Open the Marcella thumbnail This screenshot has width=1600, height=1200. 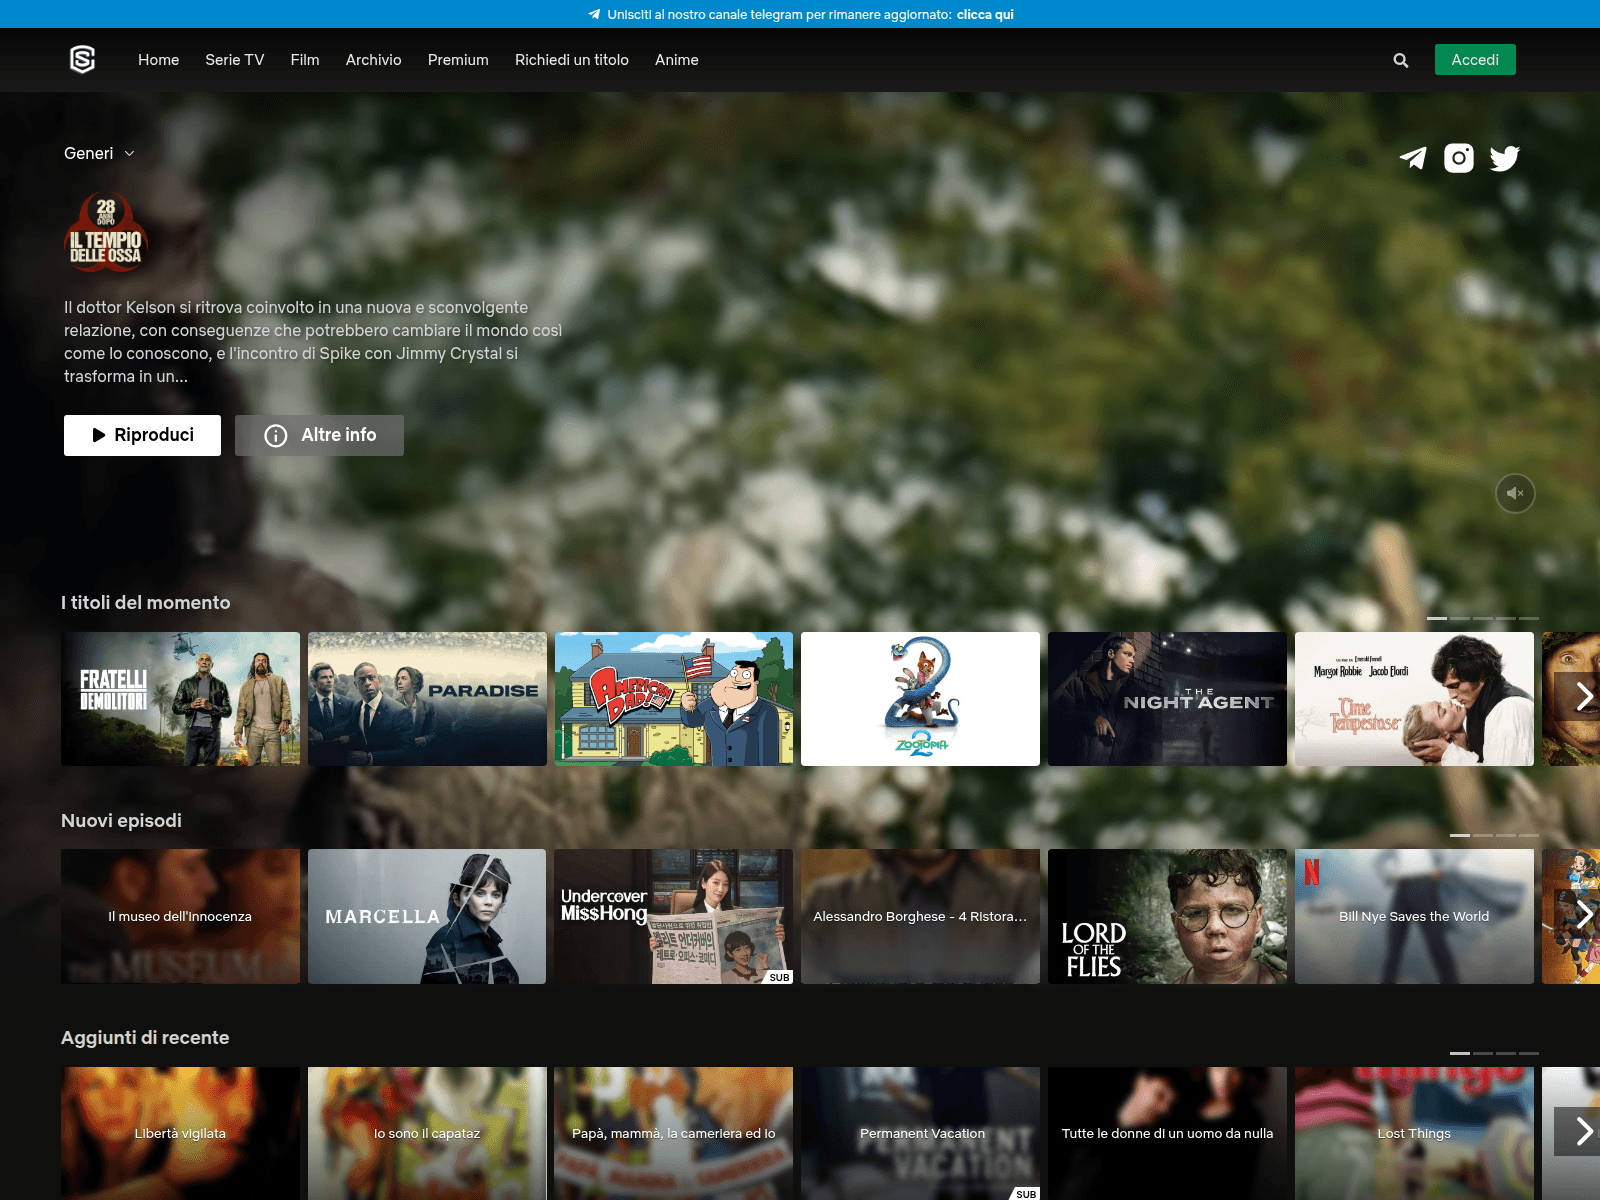[x=427, y=916]
